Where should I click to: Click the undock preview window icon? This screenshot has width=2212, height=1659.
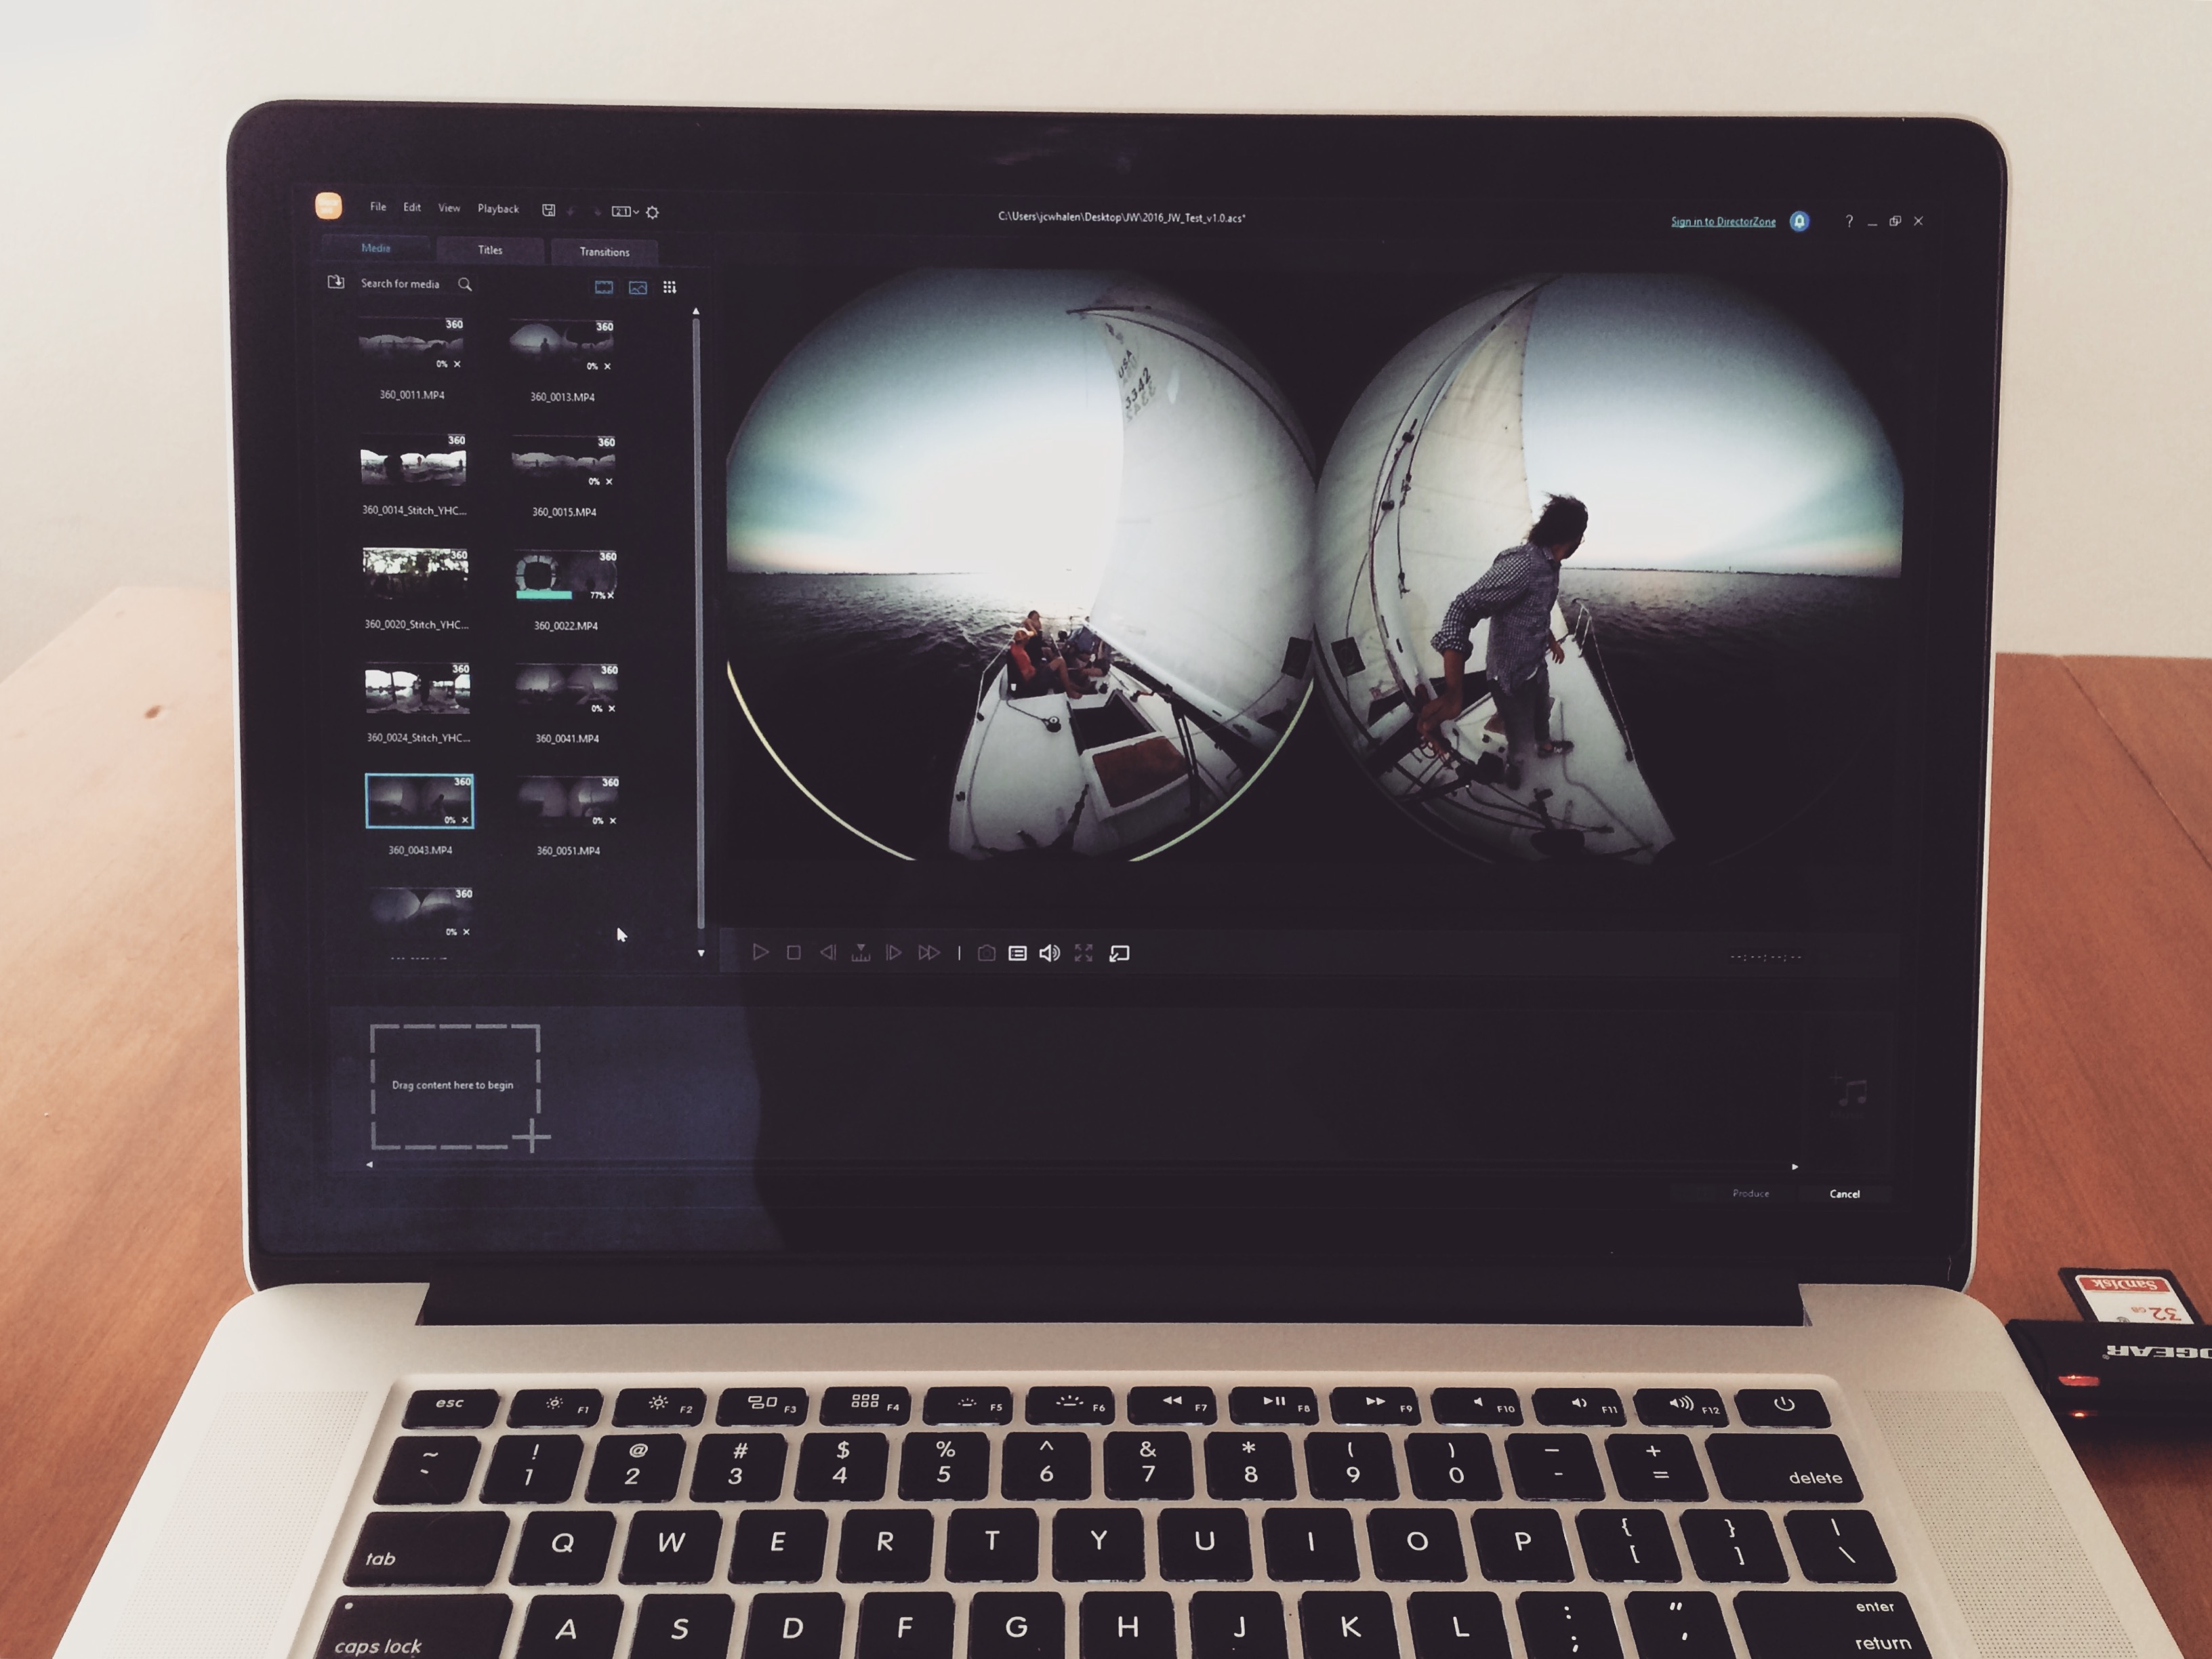pos(1120,953)
